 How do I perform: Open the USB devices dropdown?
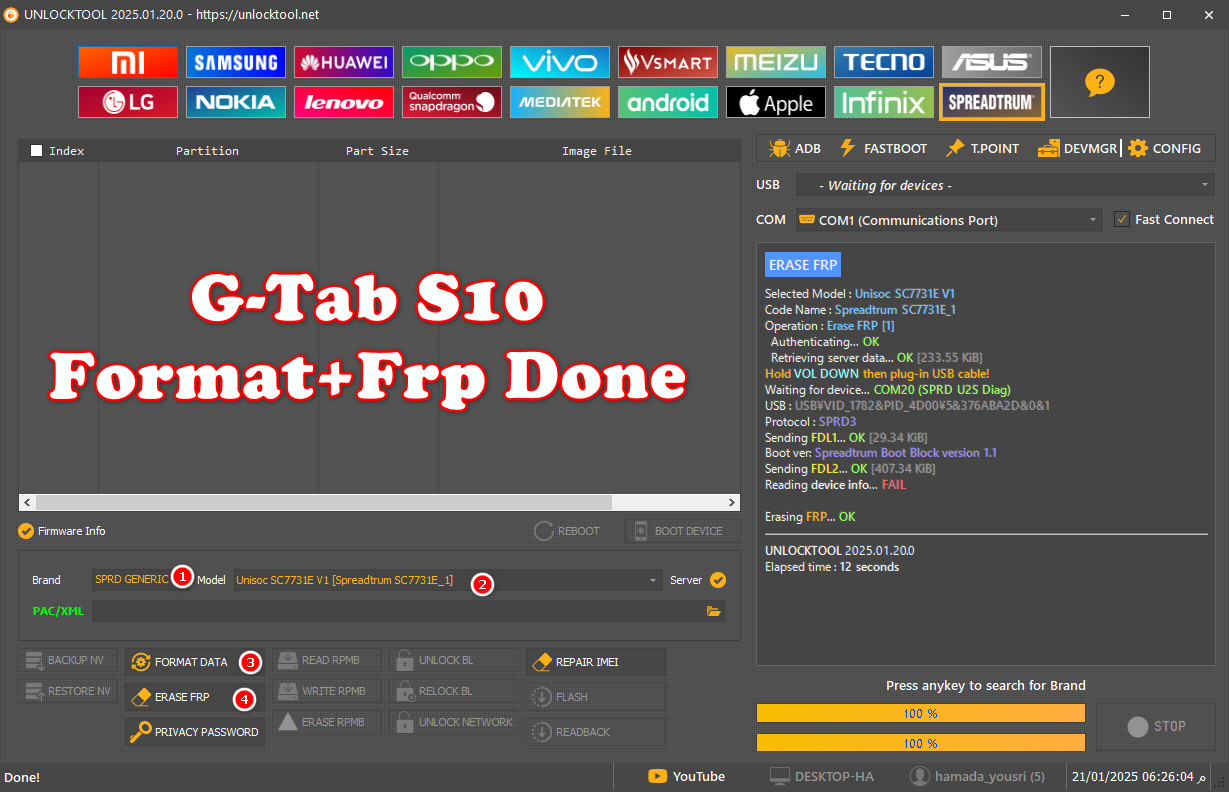point(1005,185)
